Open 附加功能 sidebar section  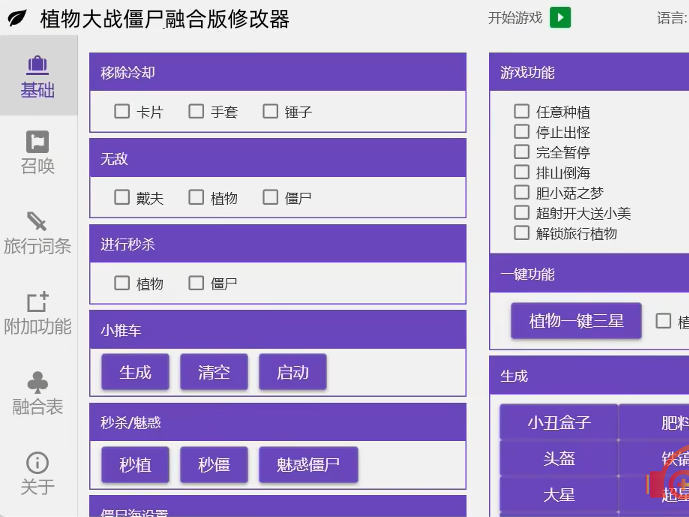(38, 313)
